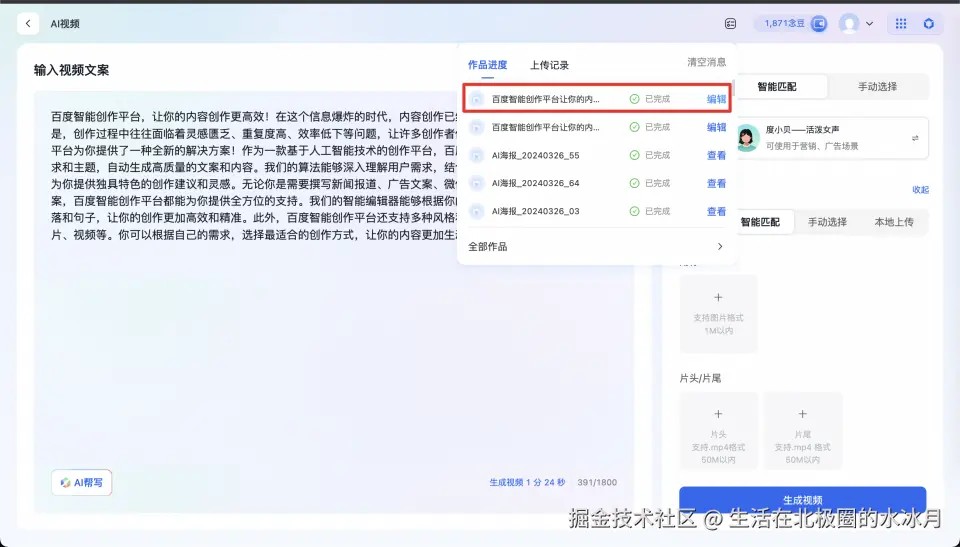Click 查看 for AI海报_20240326_03
Viewport: 960px width, 547px height.
tap(716, 211)
